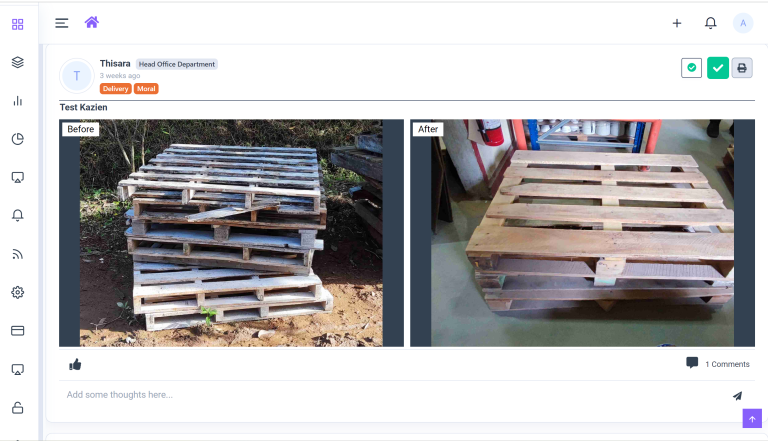The width and height of the screenshot is (768, 441).
Task: Go to home via house icon
Action: (92, 22)
